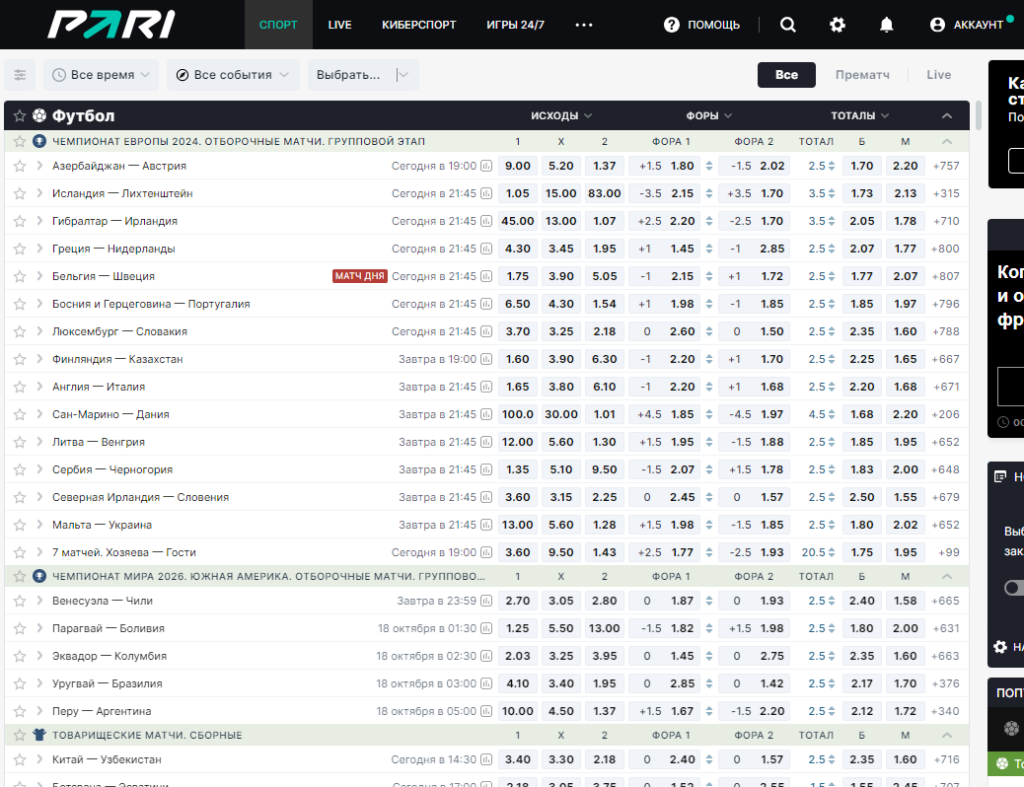Open the Все время dropdown
The image size is (1024, 787).
[x=101, y=75]
